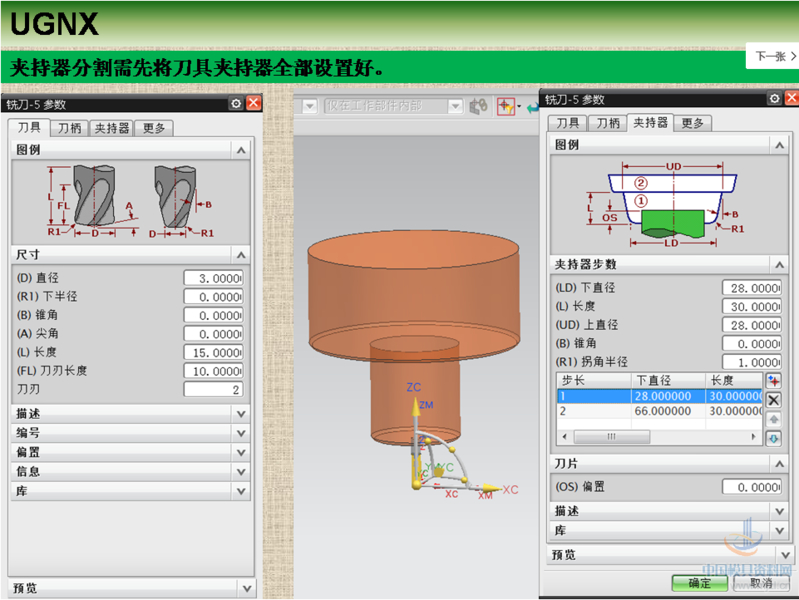The width and height of the screenshot is (799, 600).
Task: Move holder step up arrow icon
Action: click(x=774, y=420)
